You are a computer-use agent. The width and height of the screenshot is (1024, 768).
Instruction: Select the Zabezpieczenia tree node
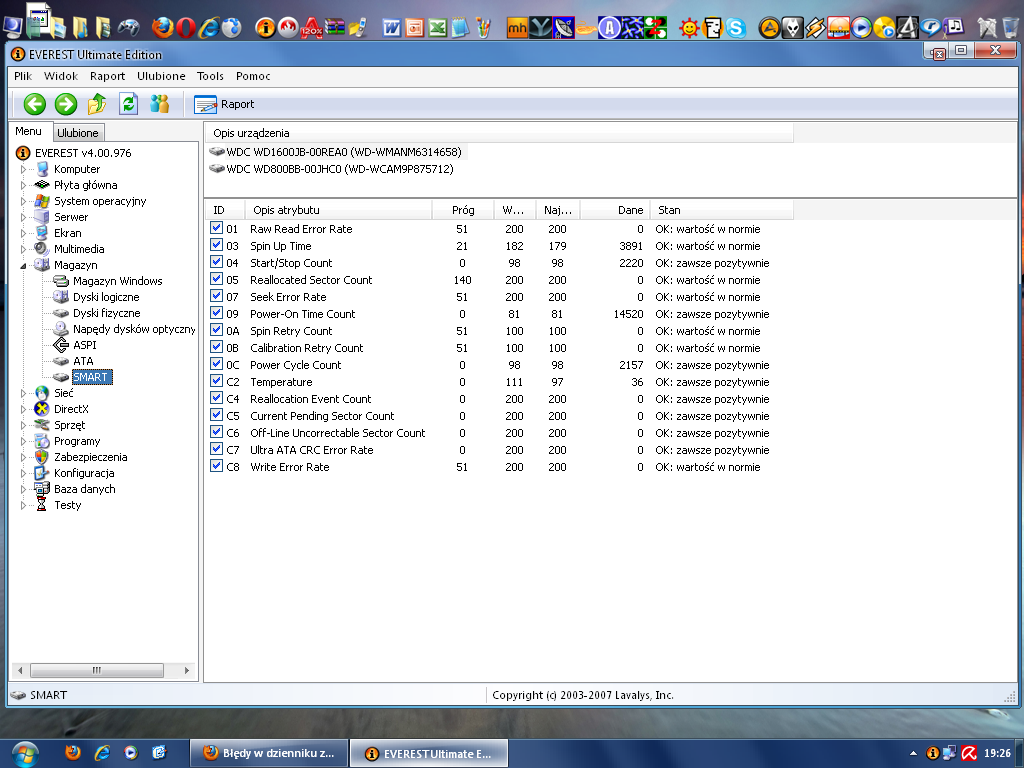click(91, 457)
